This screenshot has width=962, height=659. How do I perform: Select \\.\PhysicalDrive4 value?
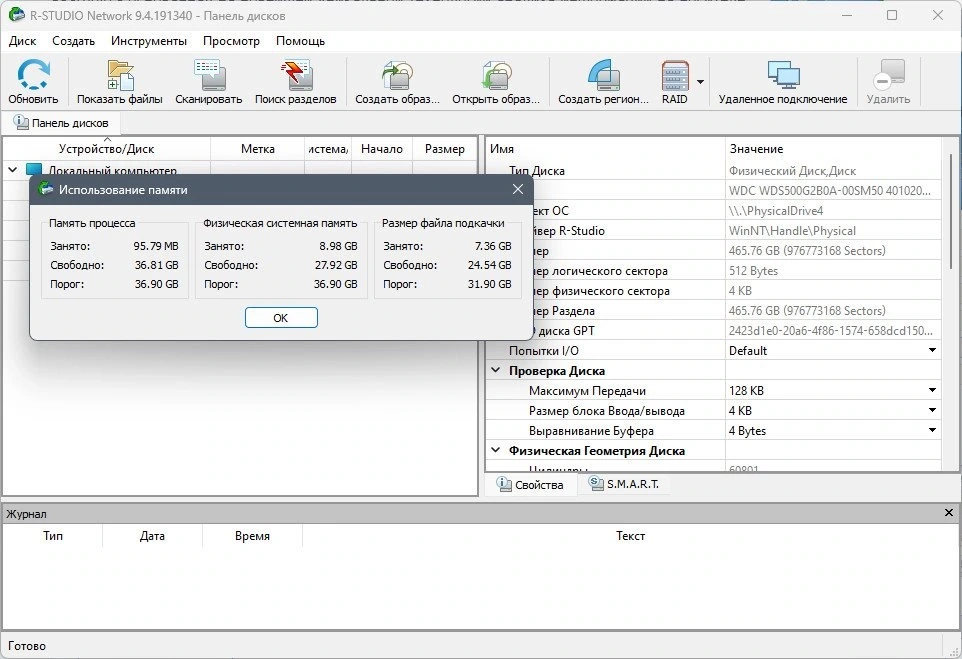point(775,210)
